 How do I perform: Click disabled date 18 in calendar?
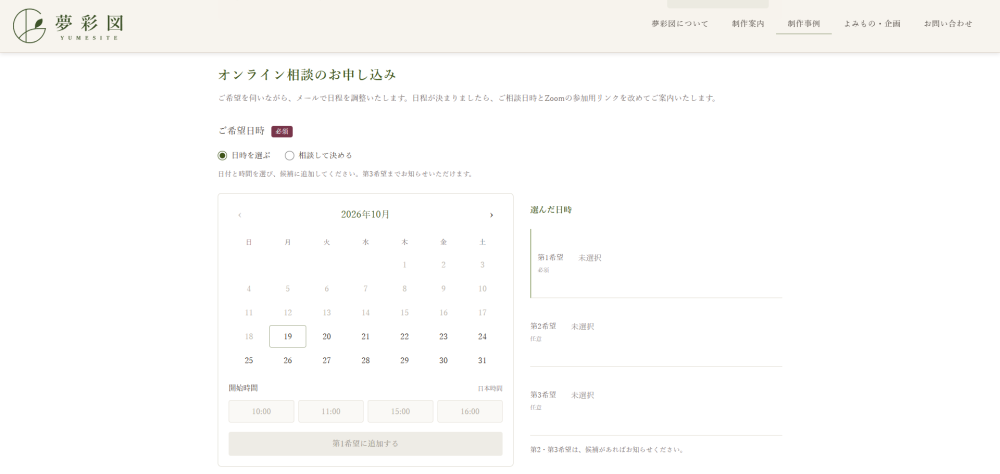tap(249, 336)
